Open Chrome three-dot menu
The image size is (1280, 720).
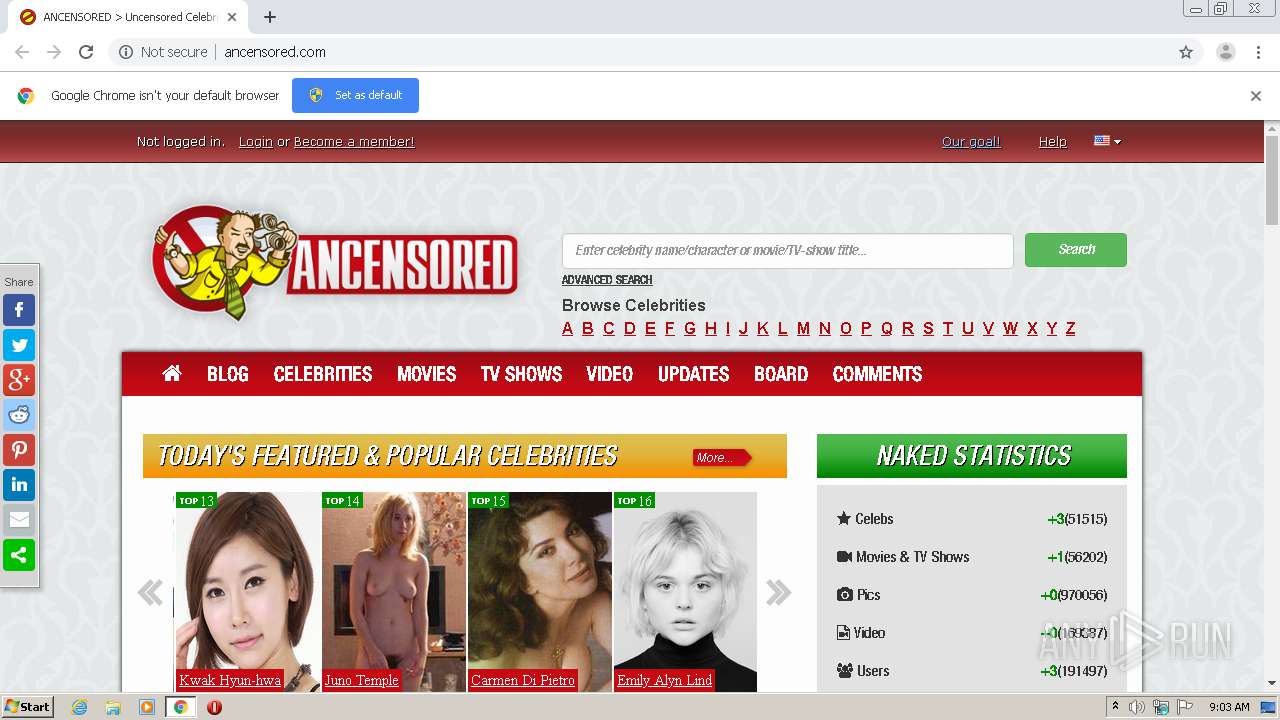pos(1258,52)
